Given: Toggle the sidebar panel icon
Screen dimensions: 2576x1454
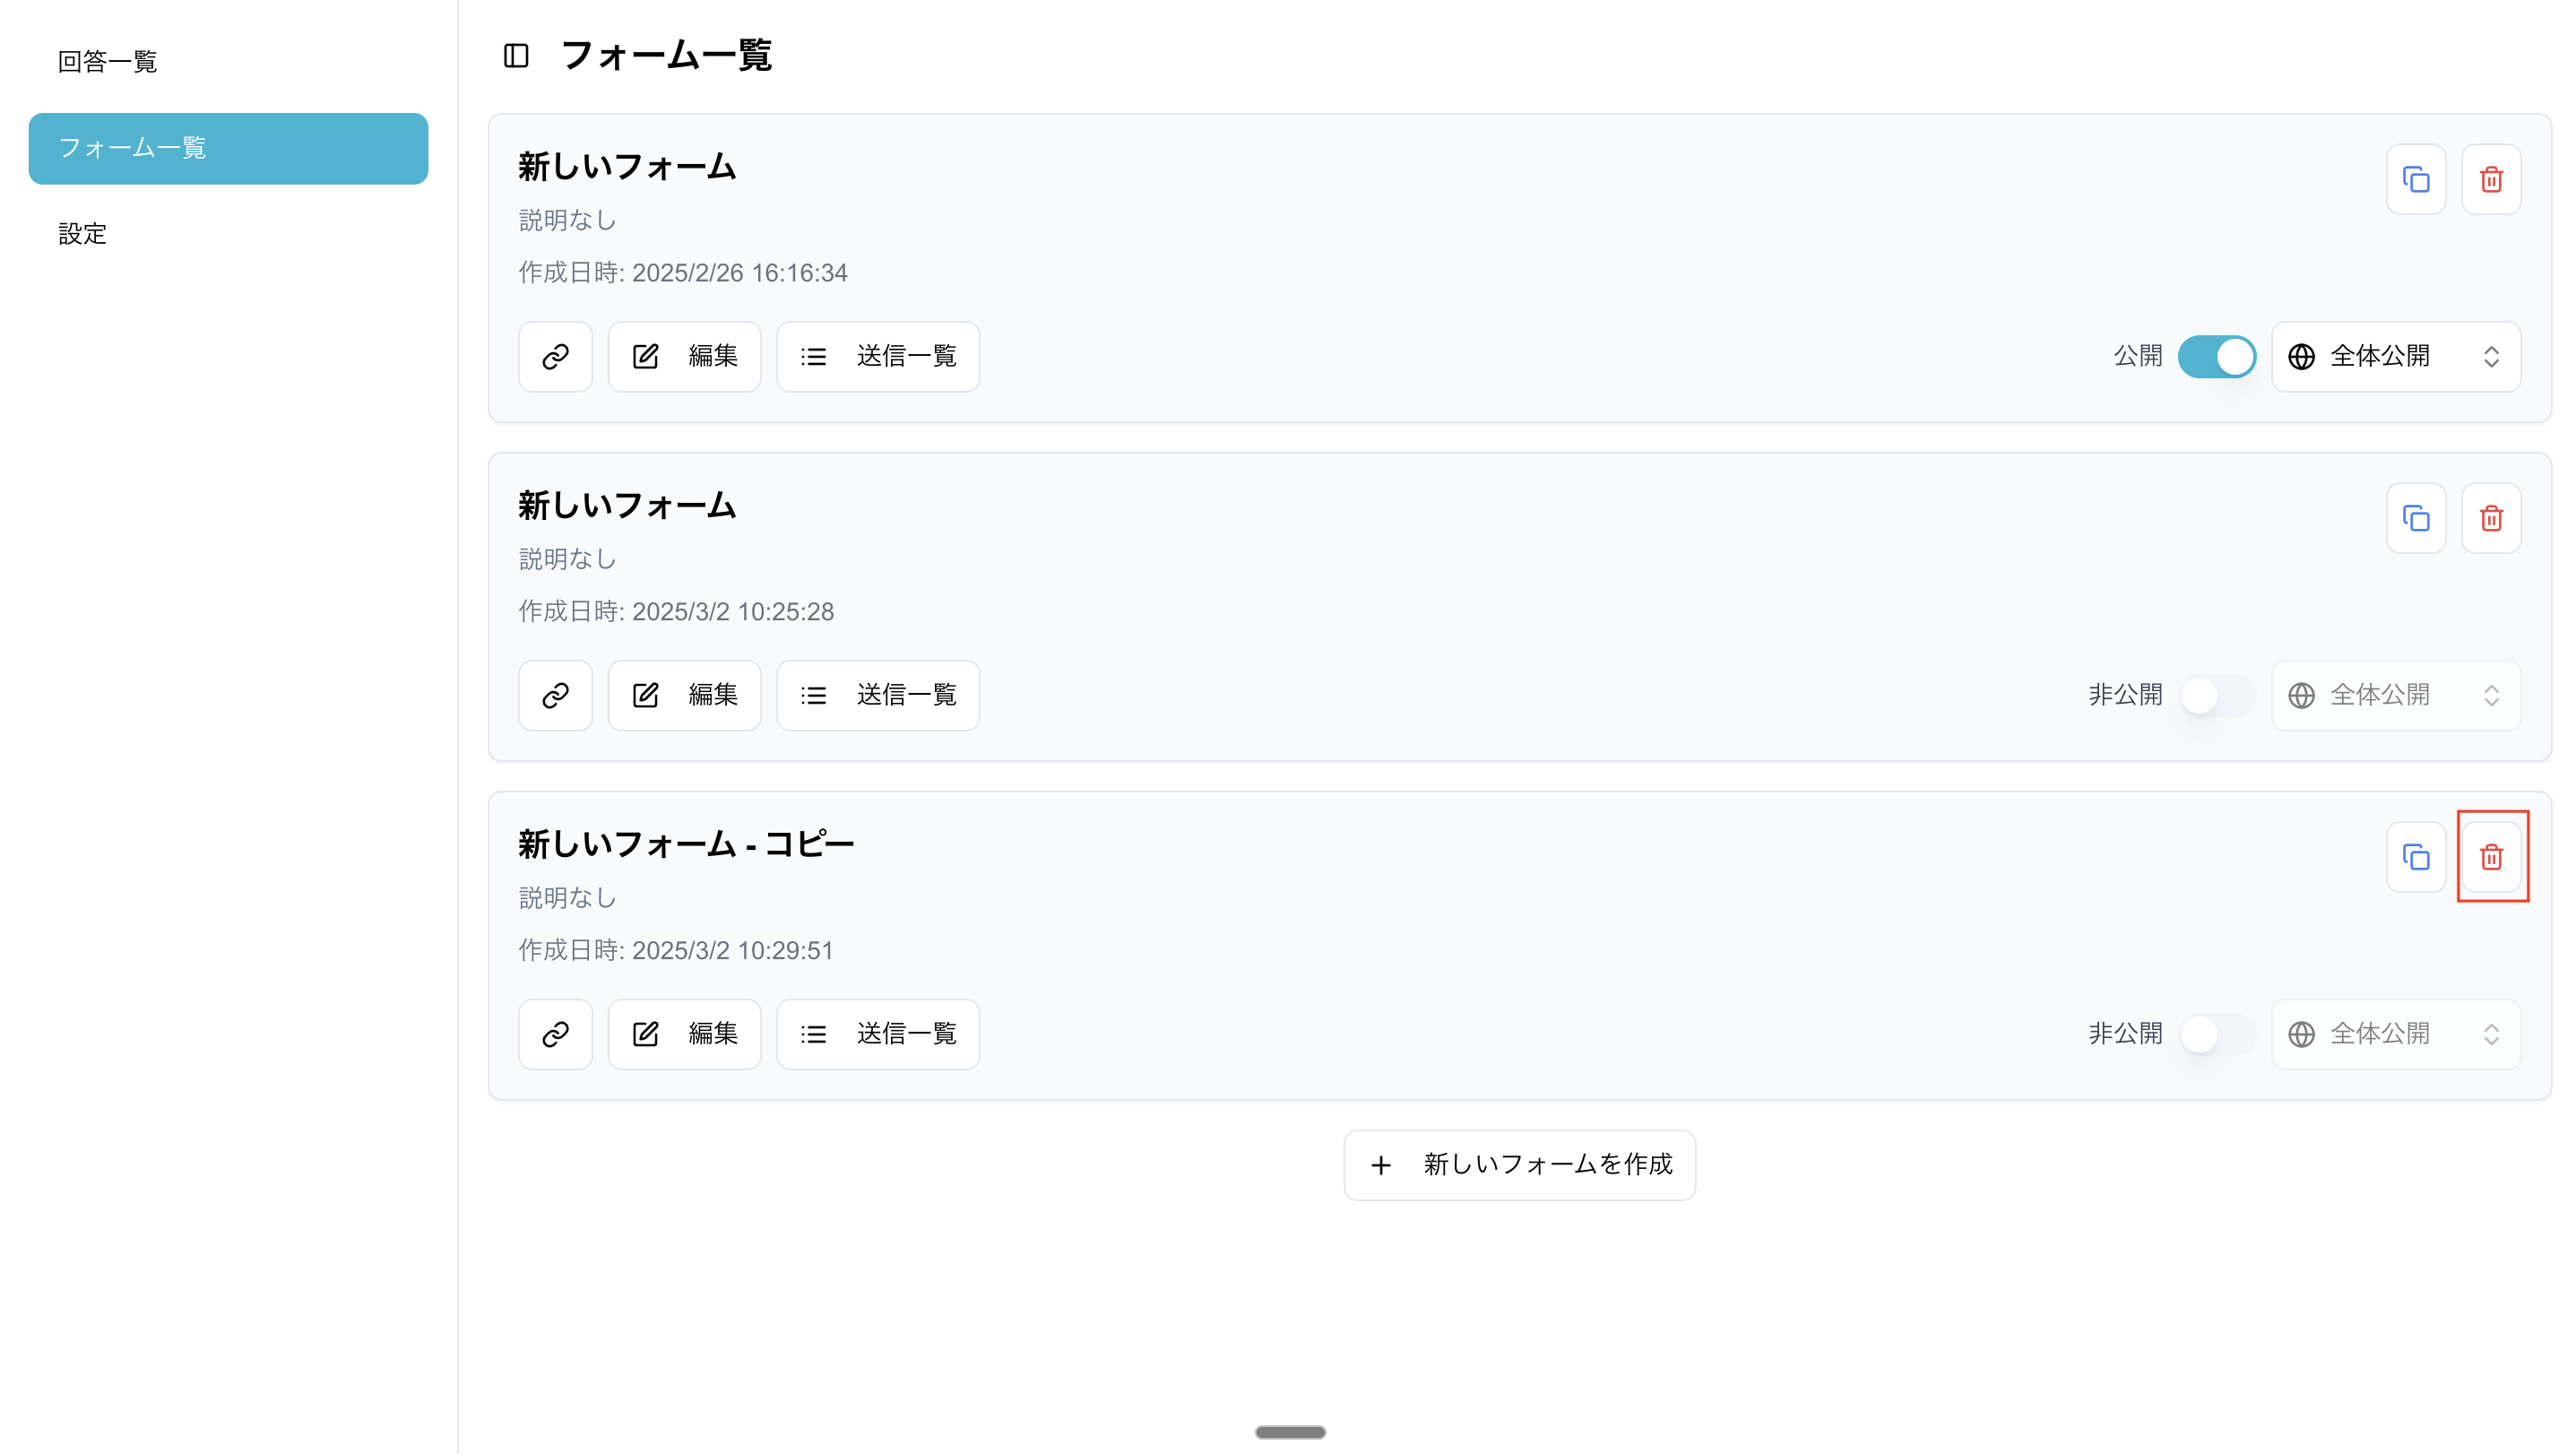Looking at the screenshot, I should pyautogui.click(x=516, y=56).
